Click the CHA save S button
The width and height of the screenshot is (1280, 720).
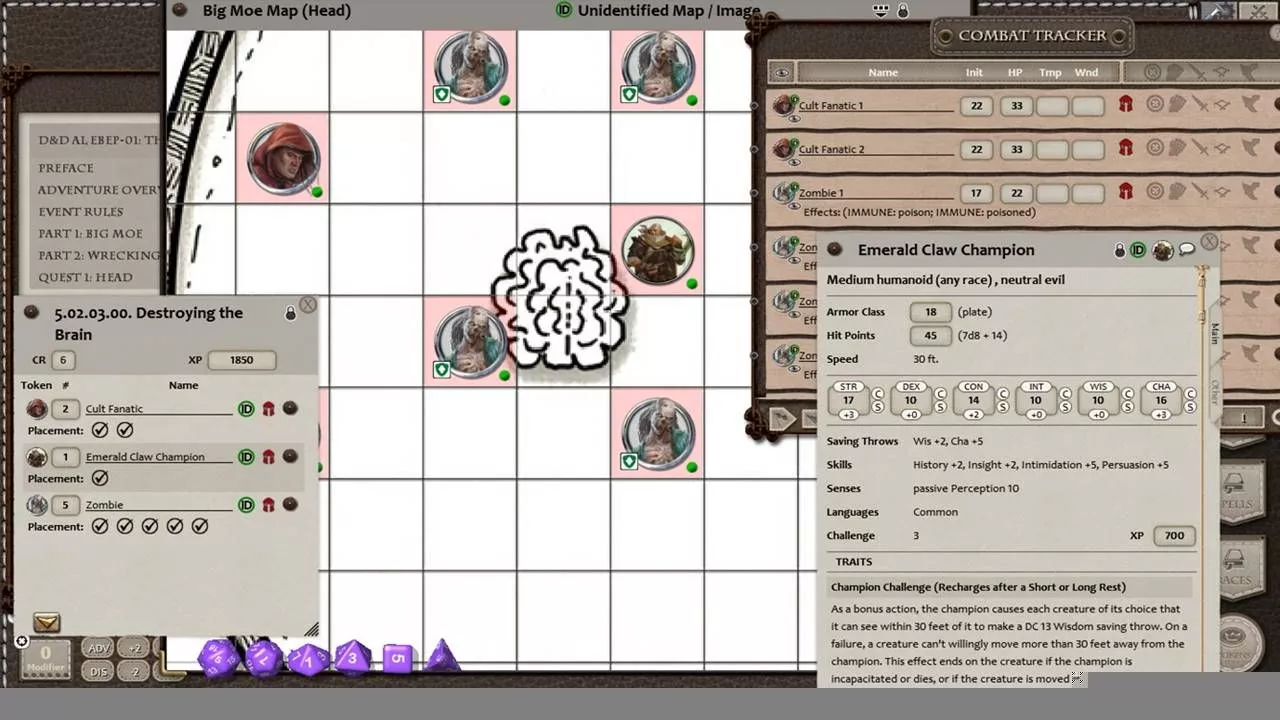[1190, 407]
